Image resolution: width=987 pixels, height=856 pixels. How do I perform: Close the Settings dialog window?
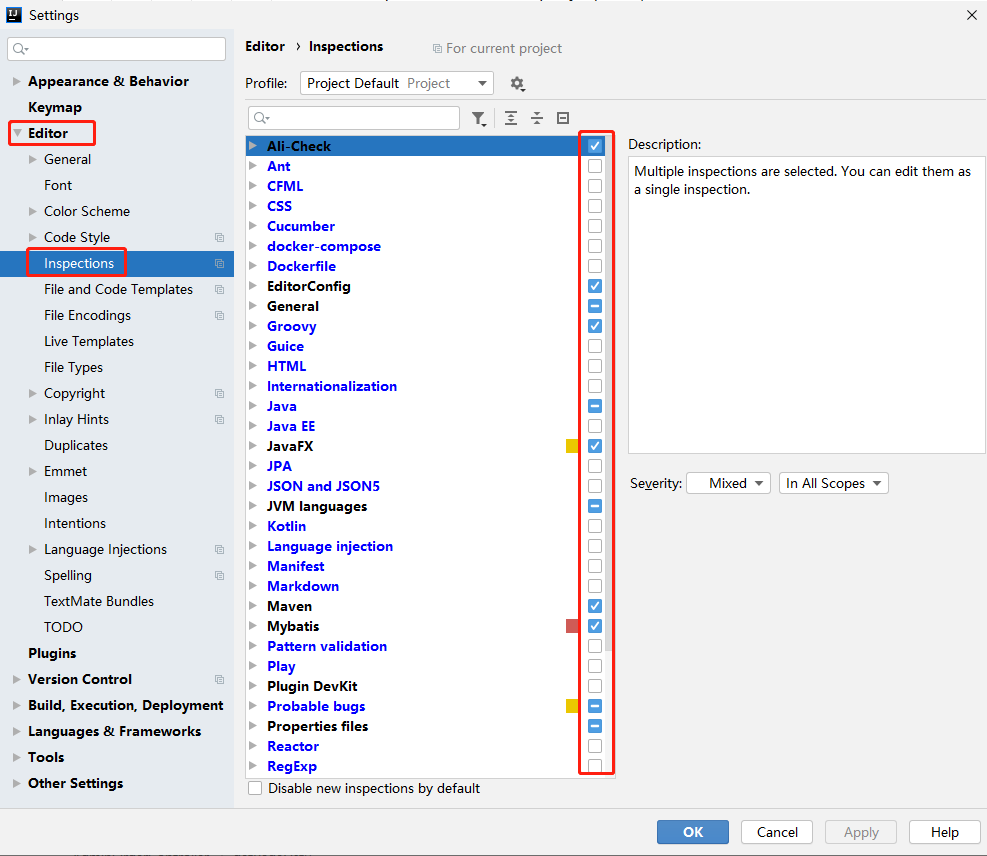click(x=971, y=15)
